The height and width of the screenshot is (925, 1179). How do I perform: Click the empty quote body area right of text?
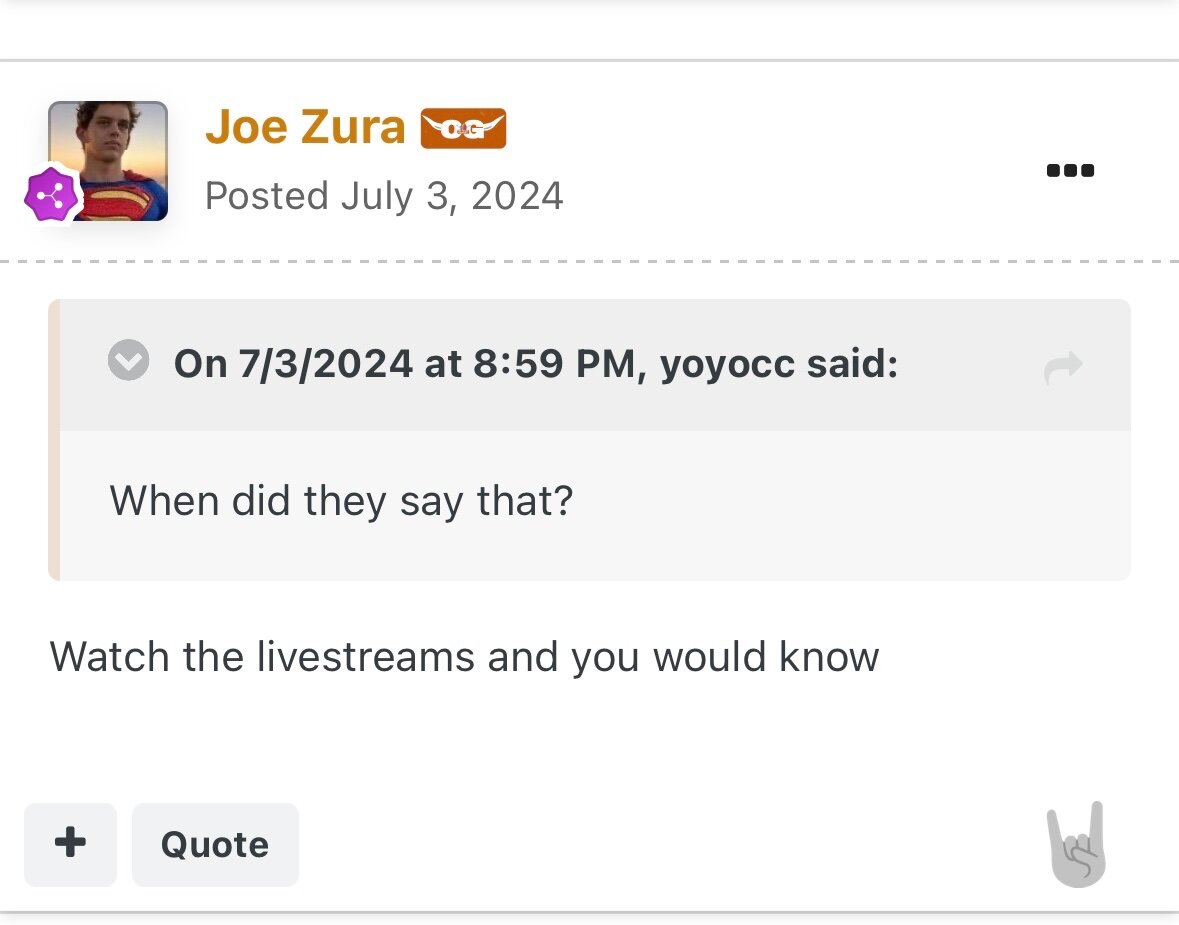click(x=850, y=502)
